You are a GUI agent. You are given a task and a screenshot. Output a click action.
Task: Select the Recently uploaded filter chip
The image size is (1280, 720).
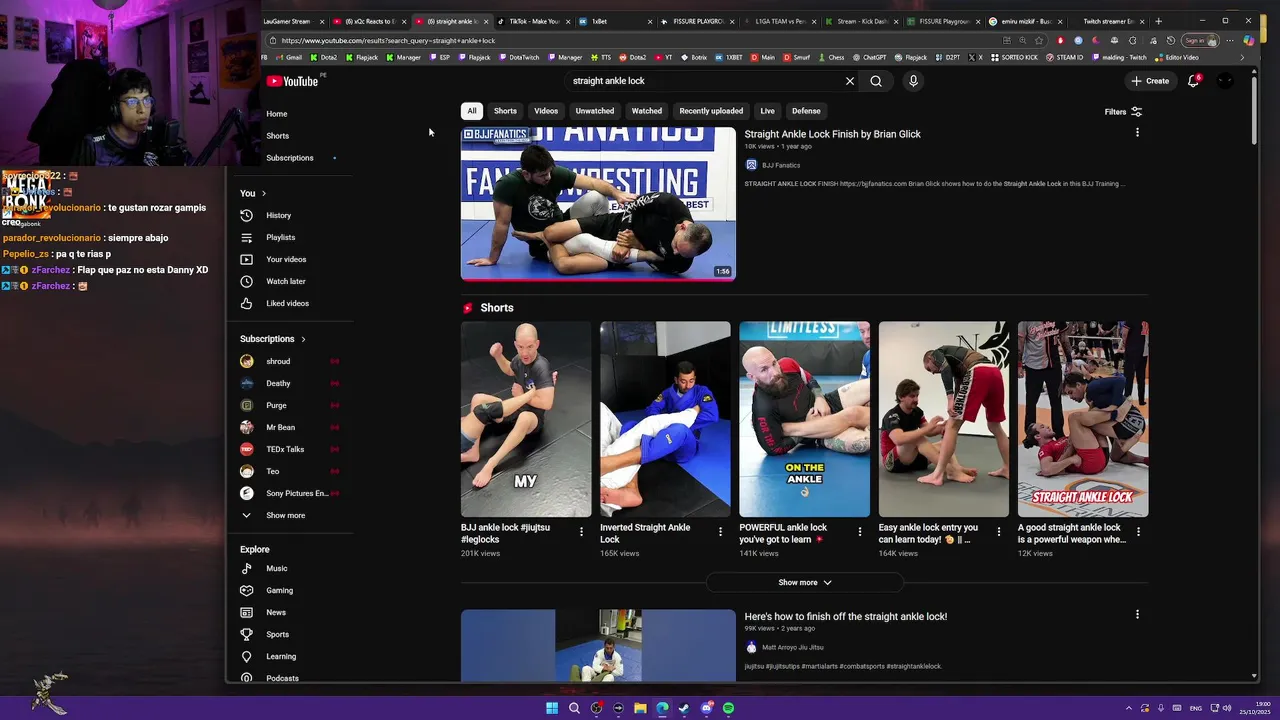tap(711, 111)
